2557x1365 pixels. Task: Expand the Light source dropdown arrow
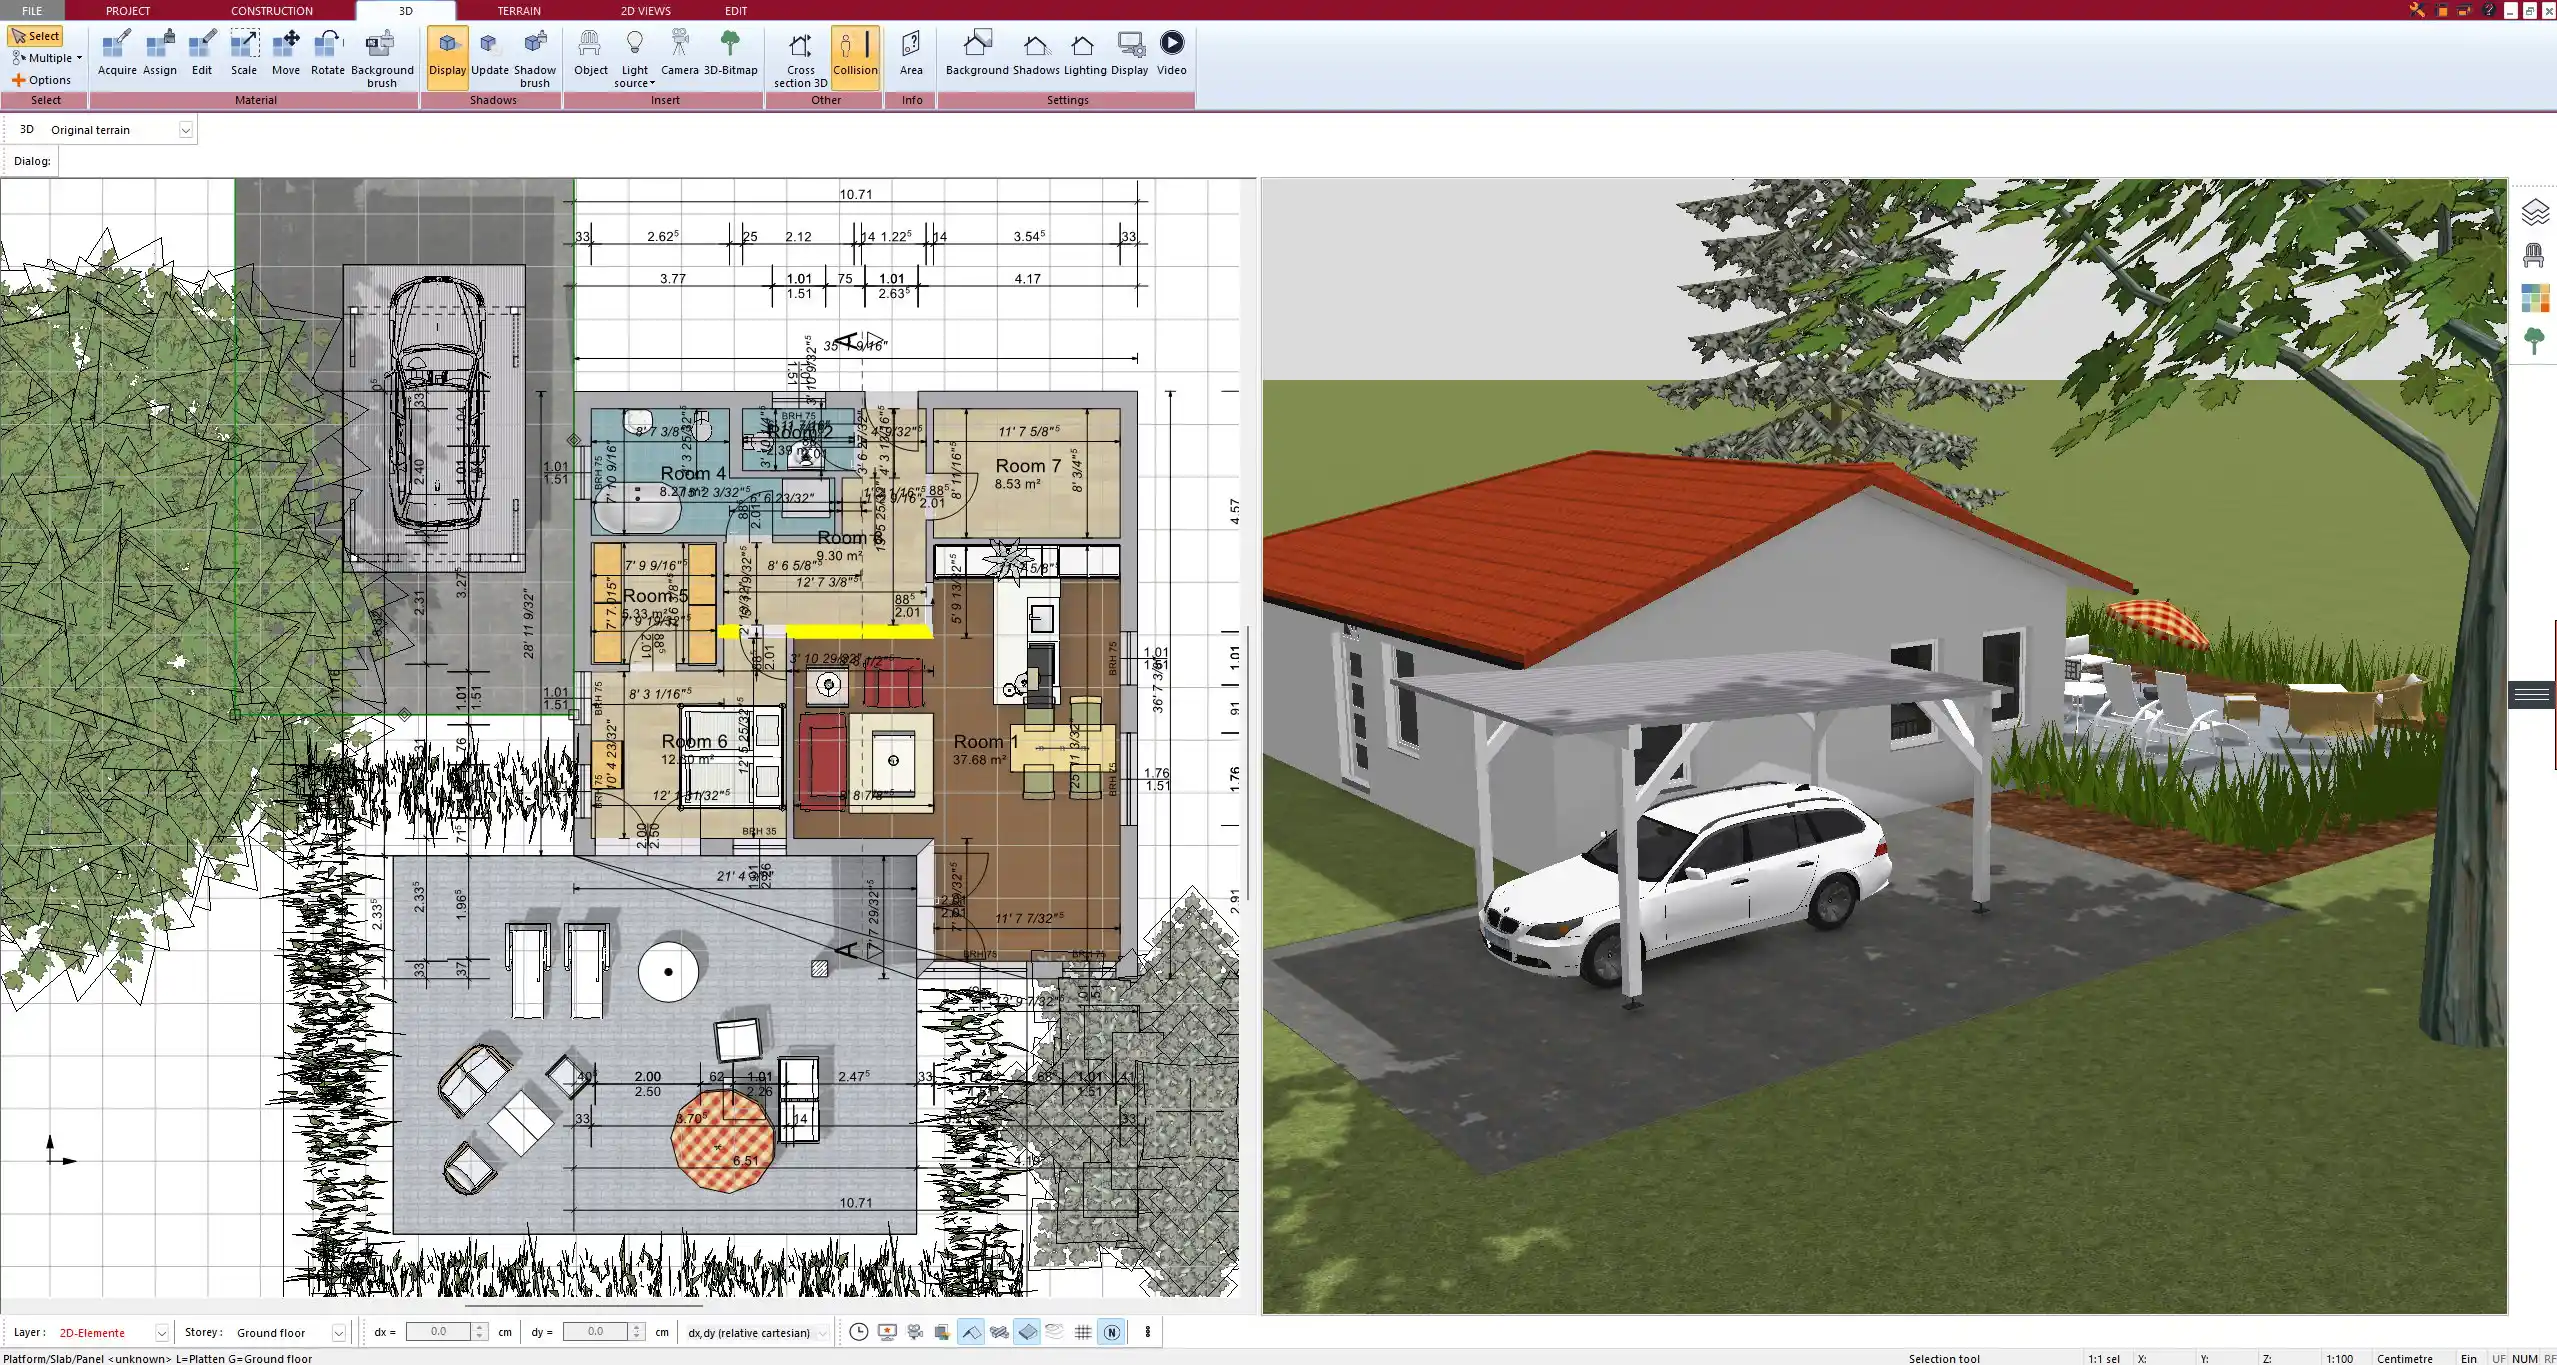(652, 83)
